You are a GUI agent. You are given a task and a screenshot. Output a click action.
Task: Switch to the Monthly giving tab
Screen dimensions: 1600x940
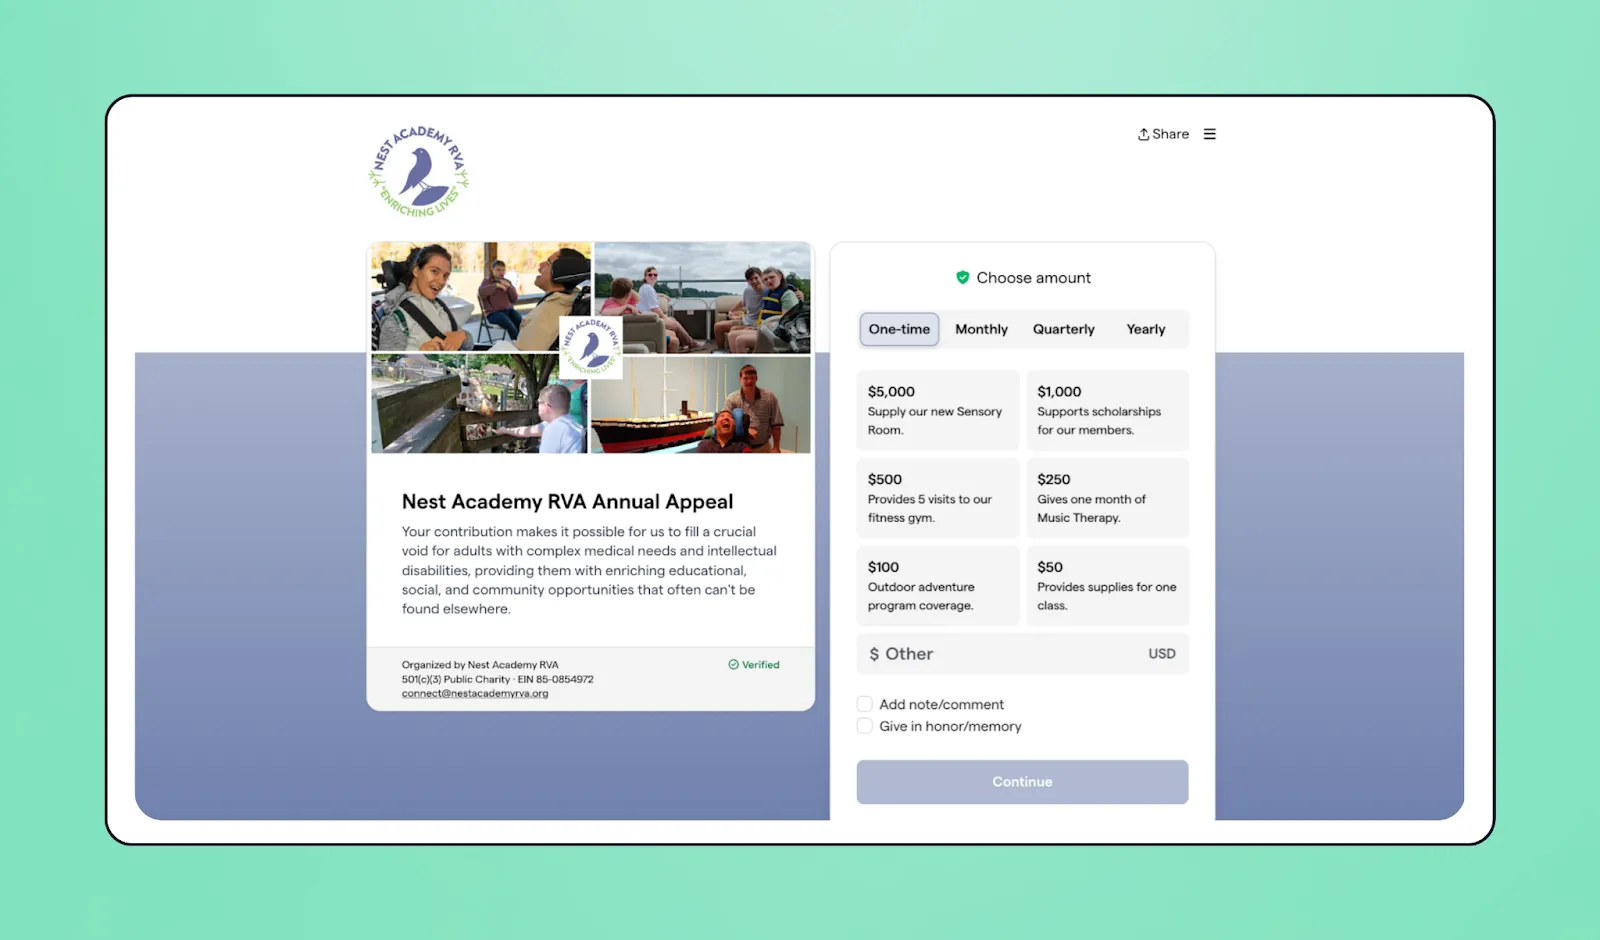pyautogui.click(x=981, y=329)
